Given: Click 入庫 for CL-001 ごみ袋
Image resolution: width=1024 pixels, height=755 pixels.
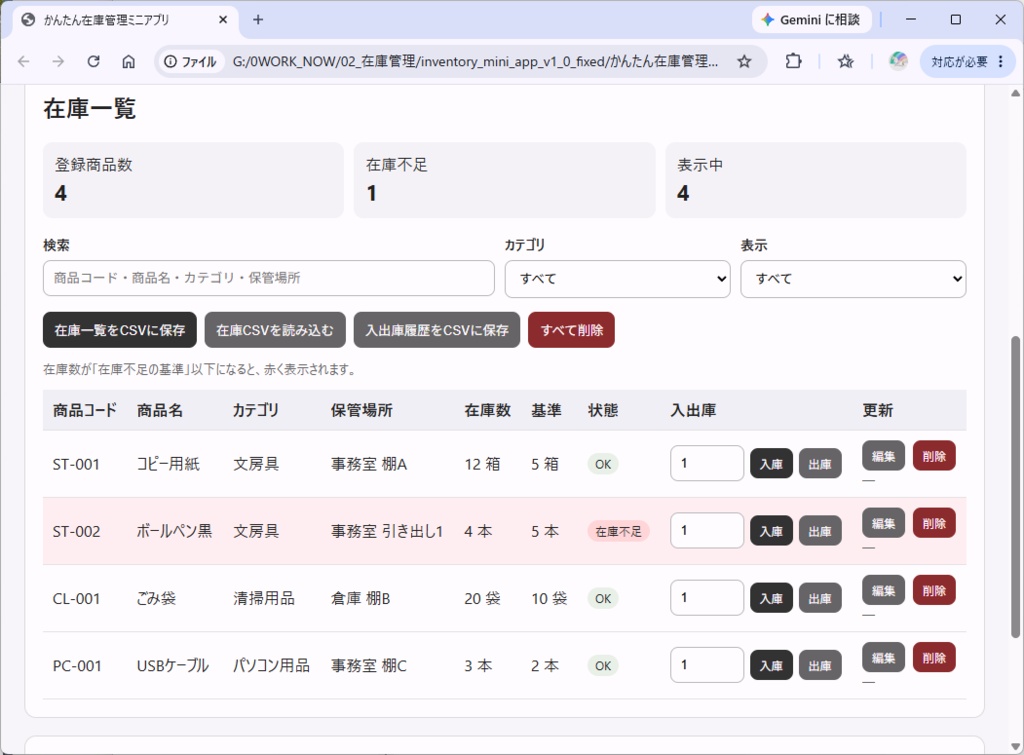Looking at the screenshot, I should point(771,598).
